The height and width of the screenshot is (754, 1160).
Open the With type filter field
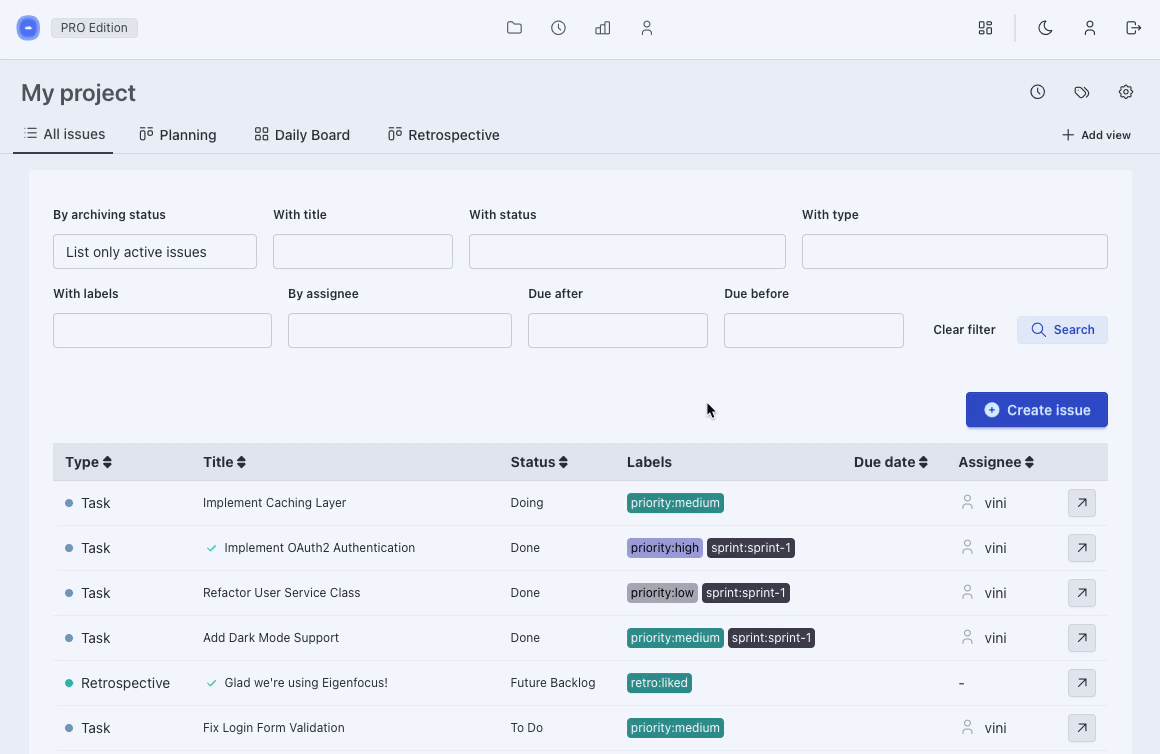[953, 251]
